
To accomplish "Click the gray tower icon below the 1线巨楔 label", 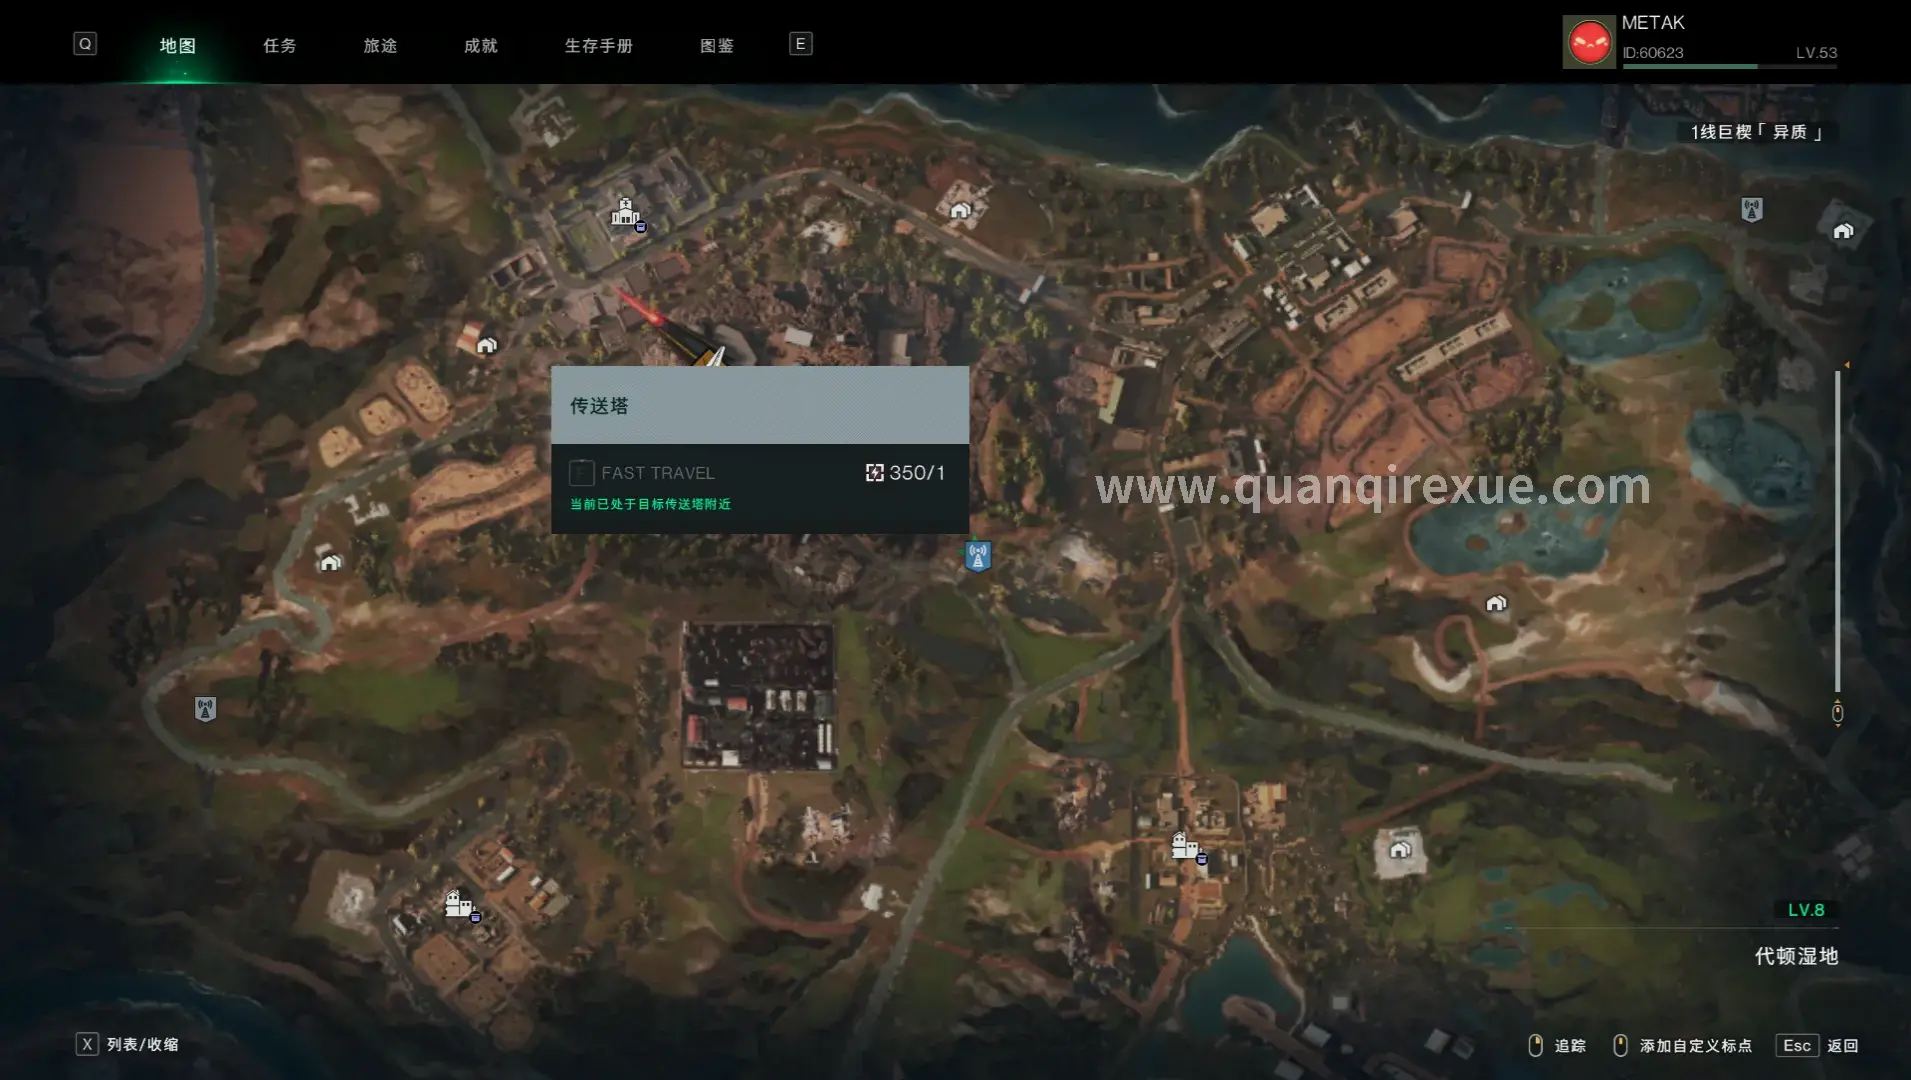I will coord(1751,210).
